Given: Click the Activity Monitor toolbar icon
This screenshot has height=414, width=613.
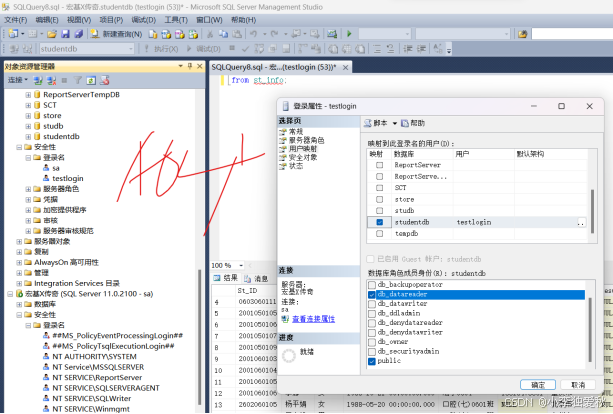Looking at the screenshot, I should point(332,34).
